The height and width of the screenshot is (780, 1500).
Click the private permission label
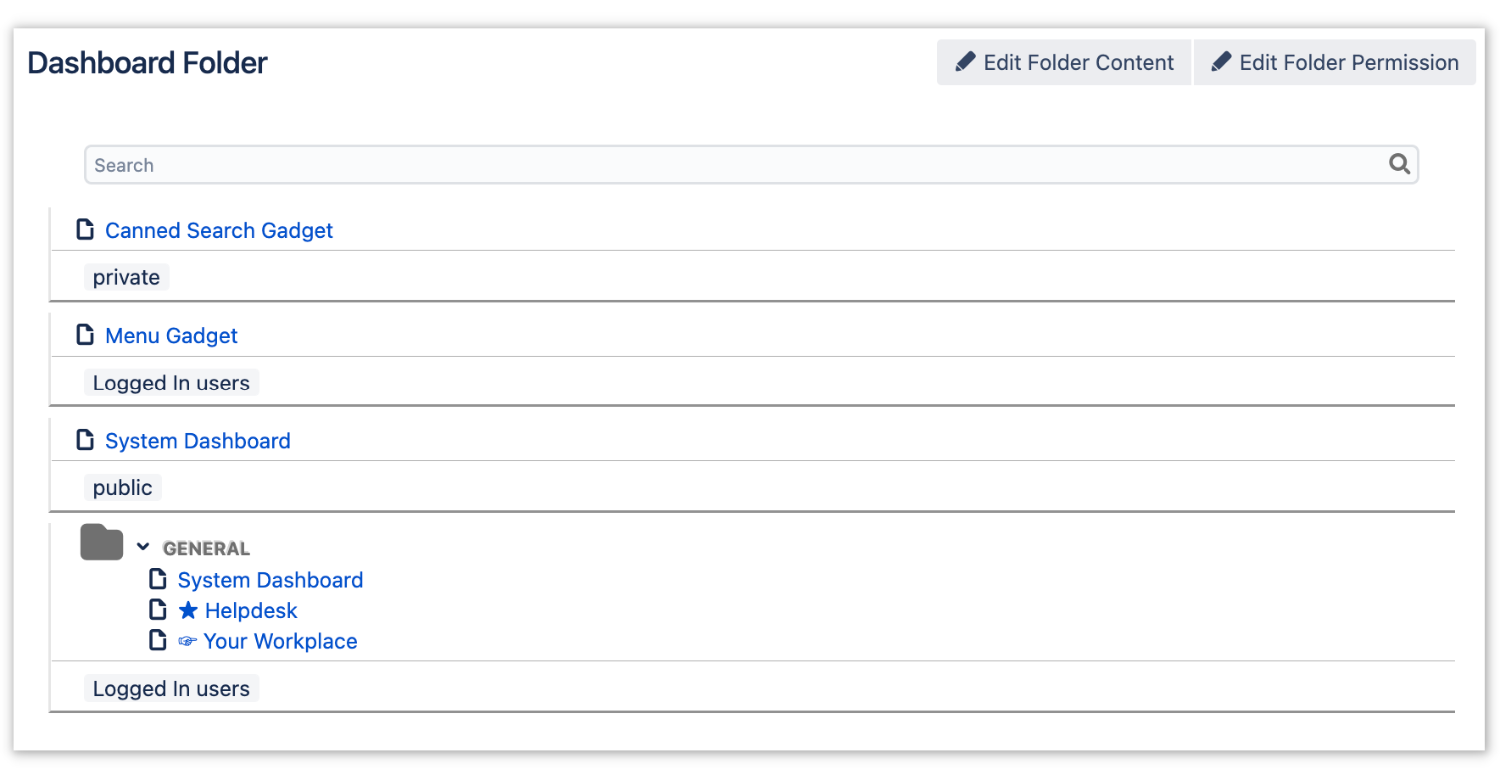coord(126,277)
